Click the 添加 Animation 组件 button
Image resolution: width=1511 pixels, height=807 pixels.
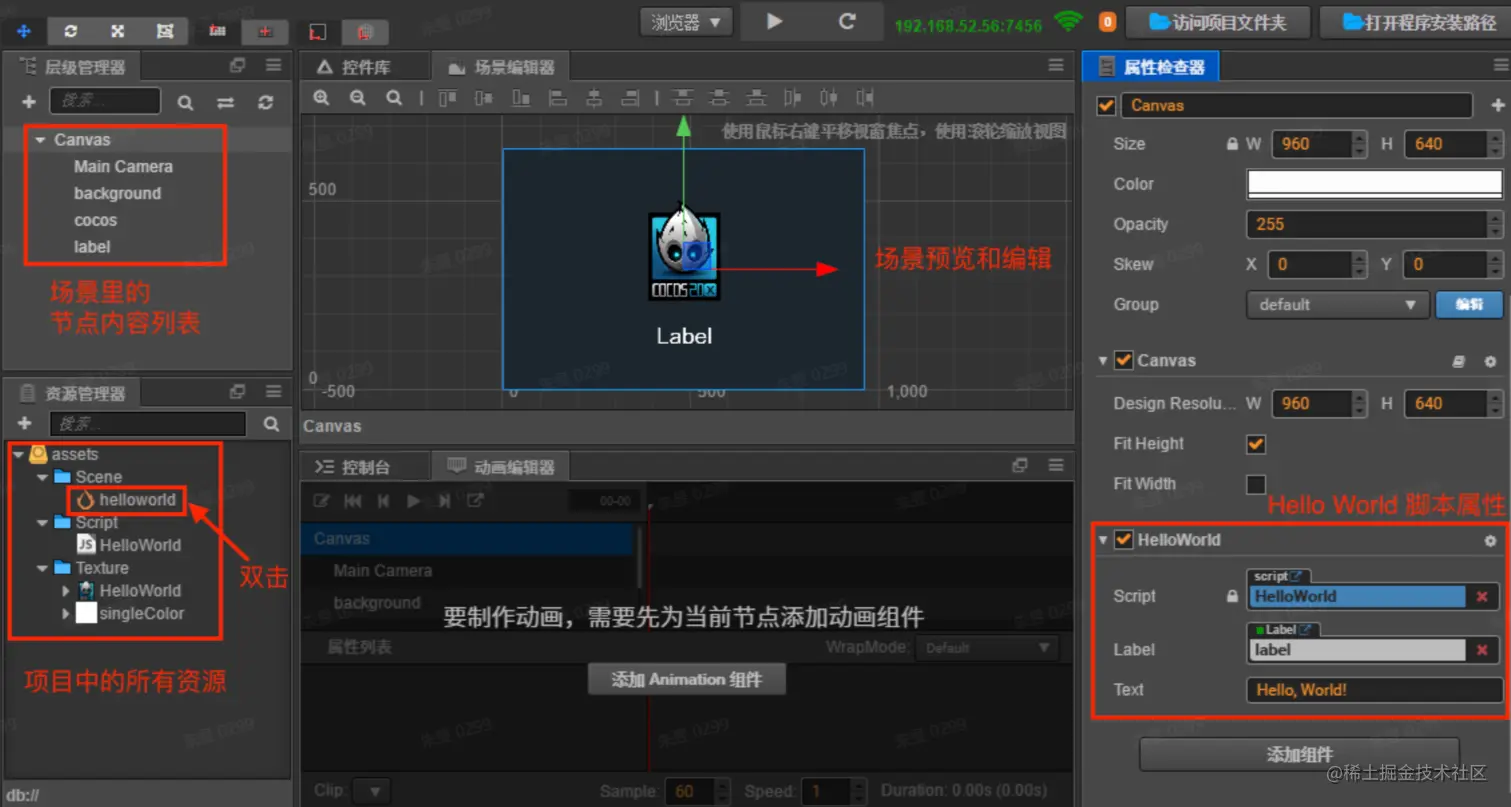(x=687, y=680)
